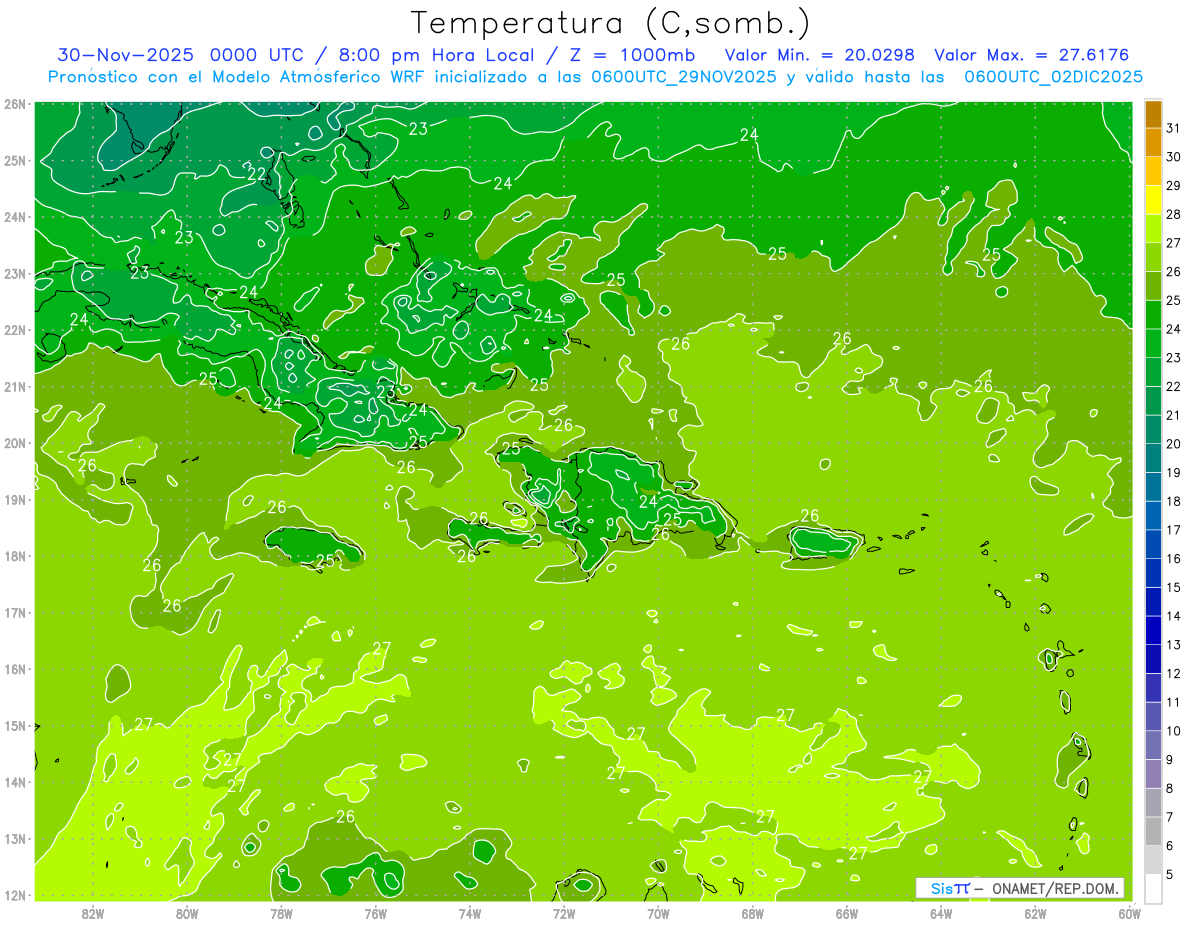The image size is (1200, 927).
Task: Click the '20N' latitude axis label
Action: click(14, 443)
